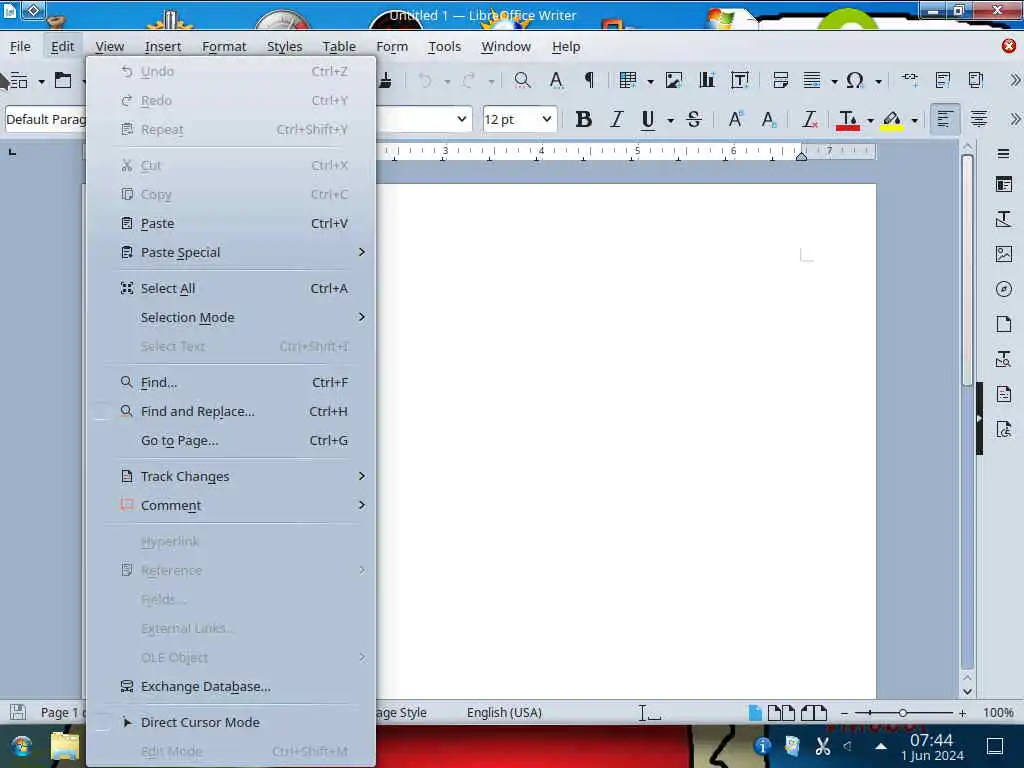
Task: Open the sidebar Page deck
Action: [x=1004, y=324]
